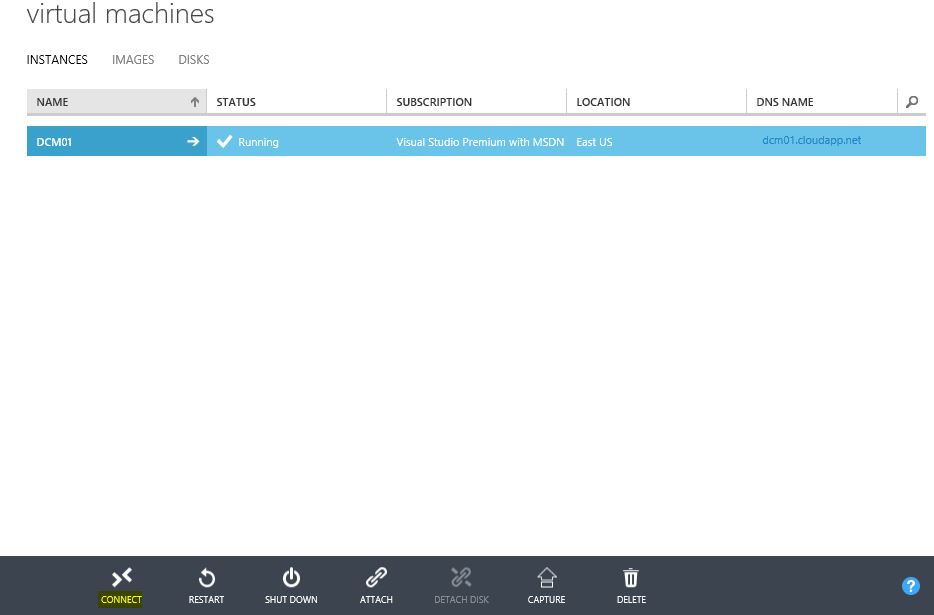Click the Detach Disk icon
This screenshot has height=615, width=934.
(x=461, y=577)
